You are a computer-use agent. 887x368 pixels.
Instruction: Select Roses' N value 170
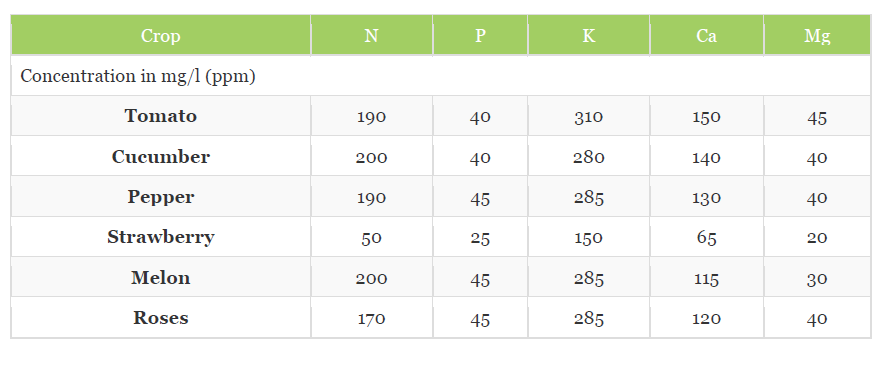coord(372,319)
